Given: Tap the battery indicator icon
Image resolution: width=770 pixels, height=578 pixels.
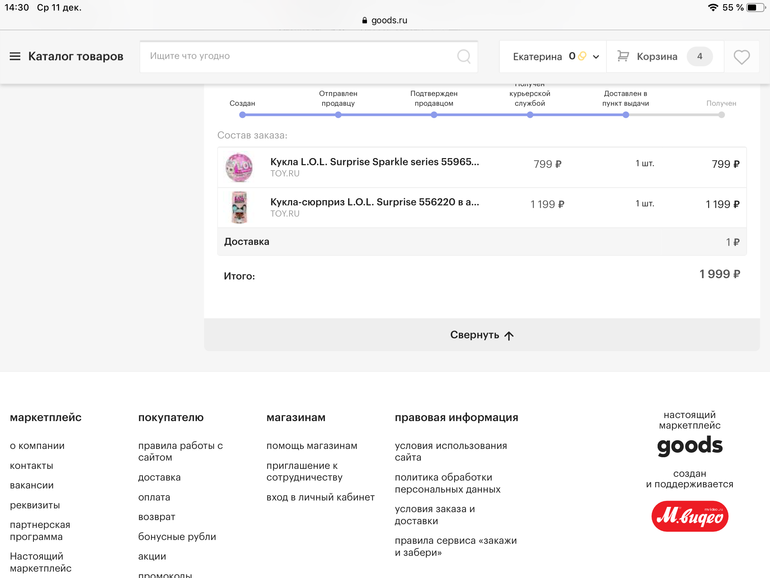Looking at the screenshot, I should click(x=755, y=7).
